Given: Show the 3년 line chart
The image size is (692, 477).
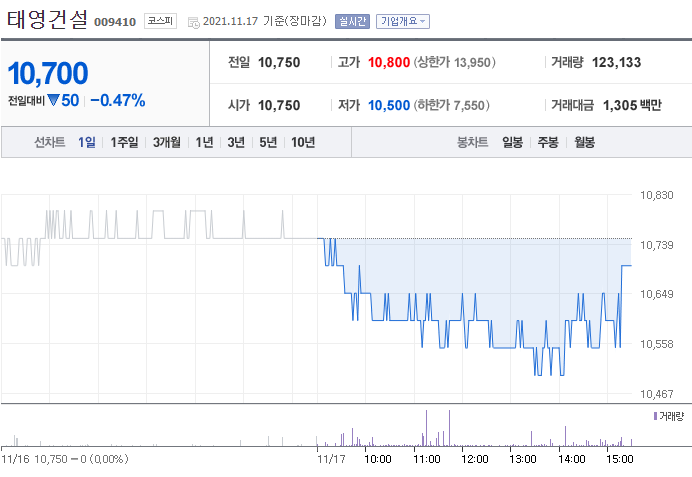Looking at the screenshot, I should point(236,142).
